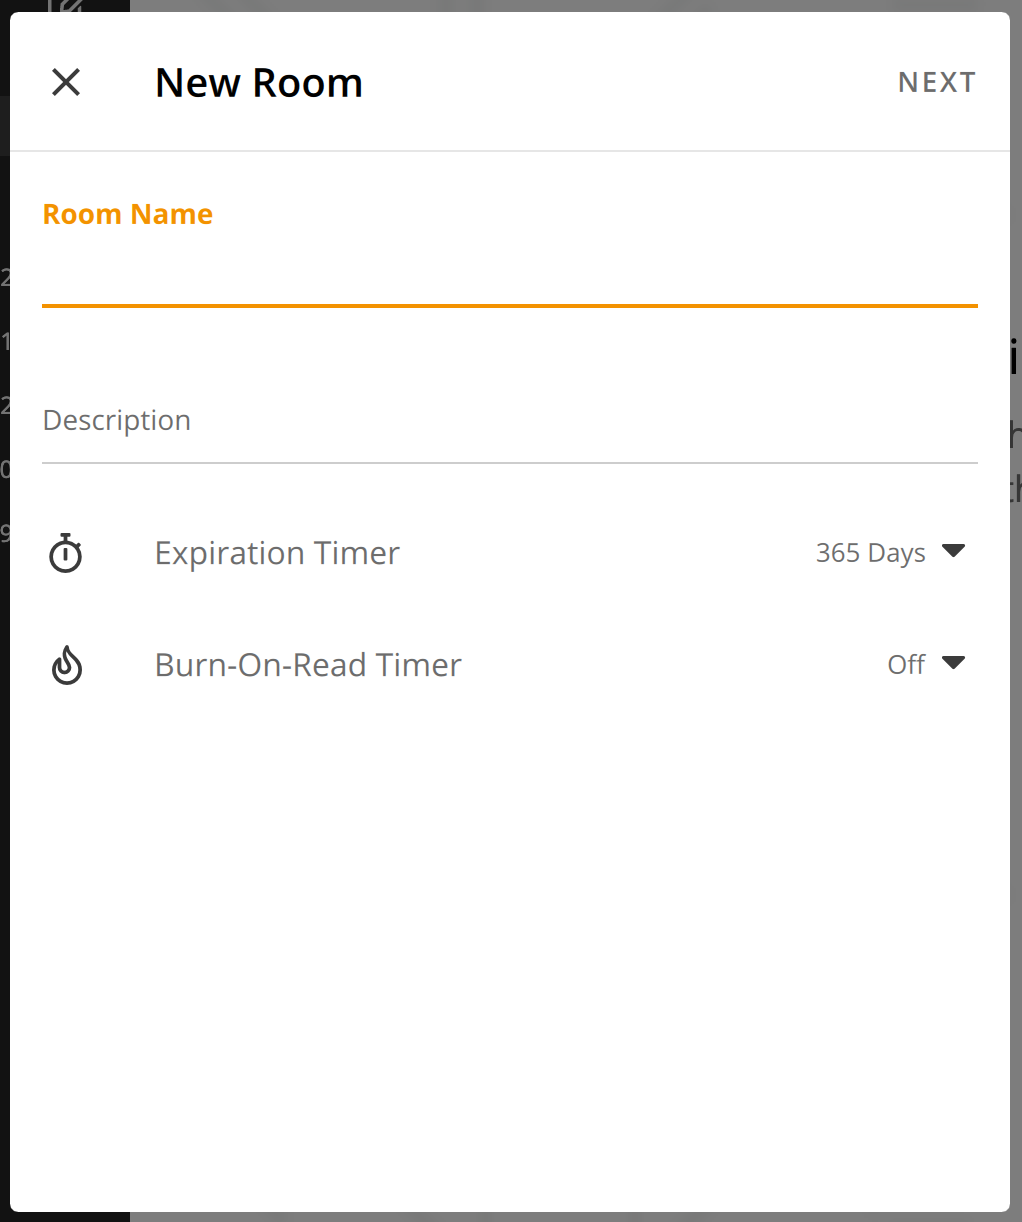The width and height of the screenshot is (1022, 1222).
Task: Click the flame icon beside Burn-On-Read Timer
Action: [x=66, y=665]
